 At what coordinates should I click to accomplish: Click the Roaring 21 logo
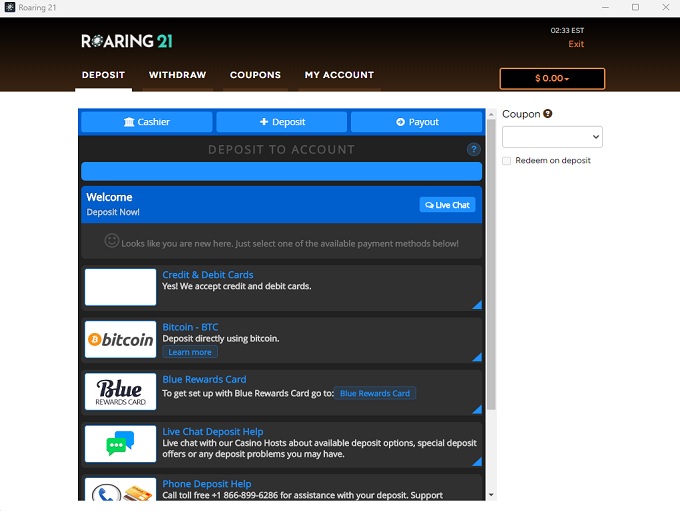(x=127, y=41)
